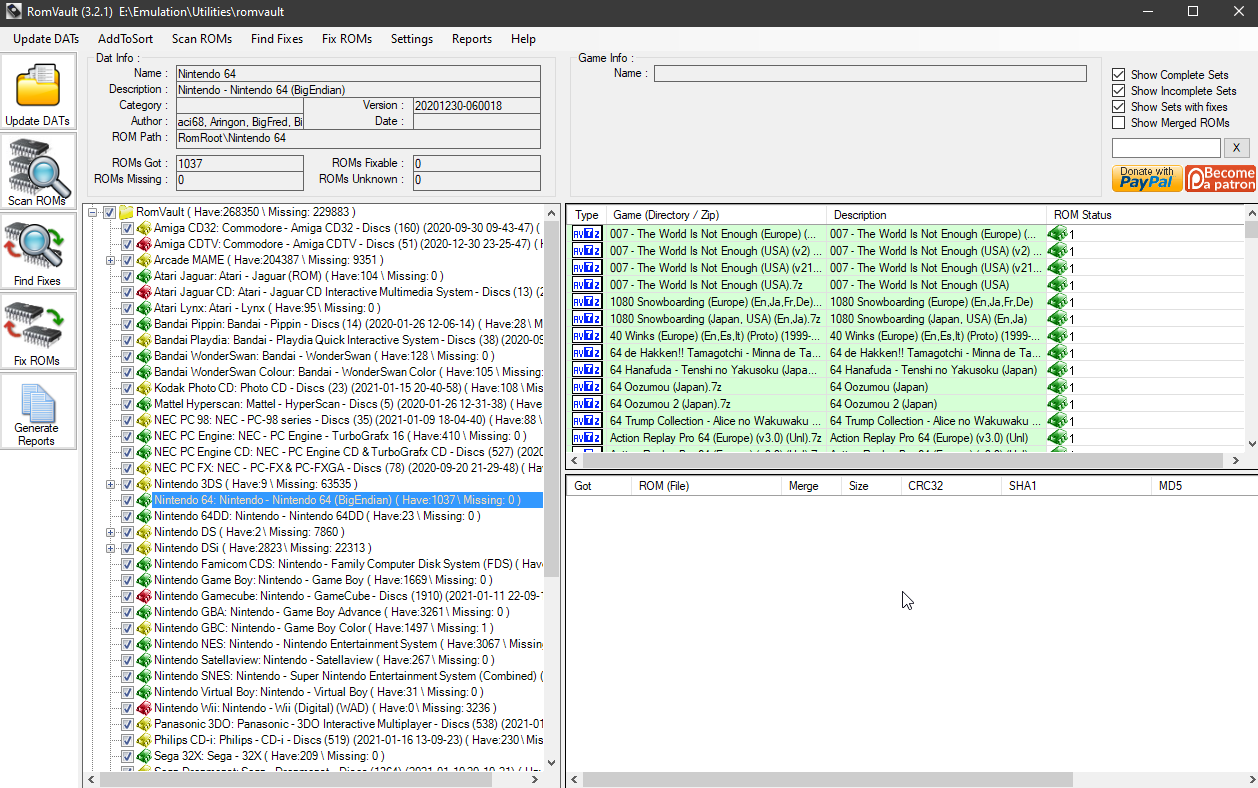Sort by the Description column header

(937, 215)
